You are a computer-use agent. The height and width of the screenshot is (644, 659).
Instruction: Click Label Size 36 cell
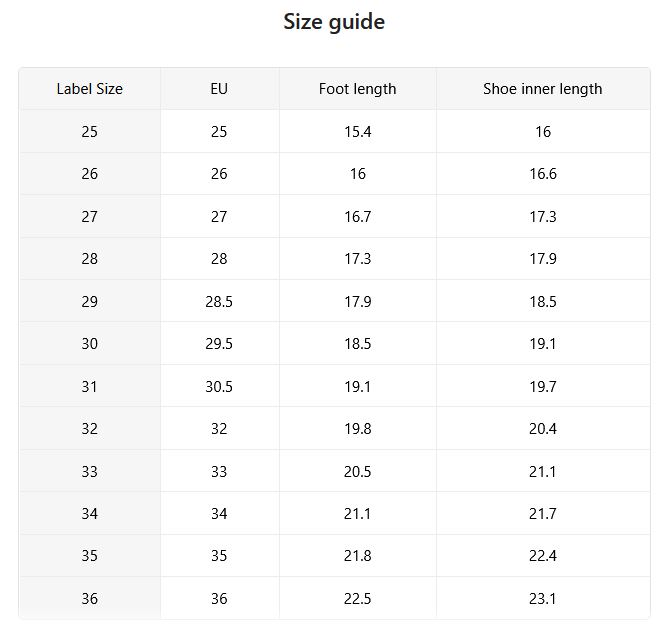(90, 598)
